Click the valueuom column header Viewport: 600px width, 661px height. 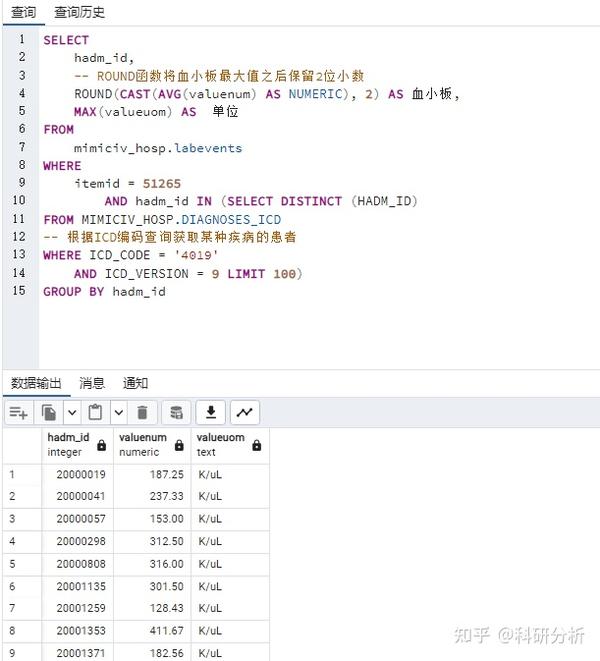(230, 446)
